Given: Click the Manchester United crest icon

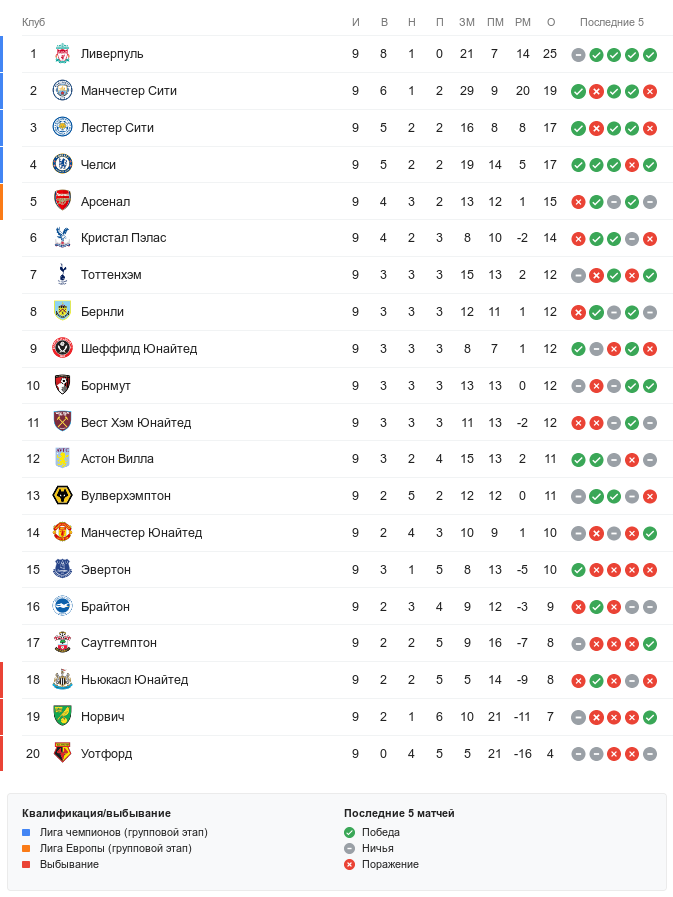Looking at the screenshot, I should coord(62,533).
